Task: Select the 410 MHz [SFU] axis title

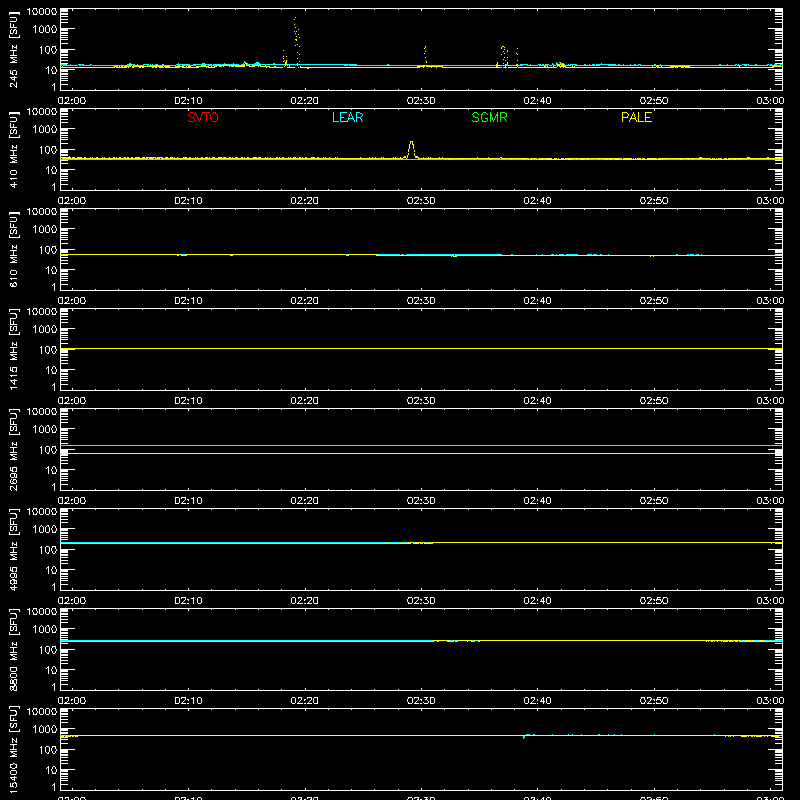Action: pos(13,149)
